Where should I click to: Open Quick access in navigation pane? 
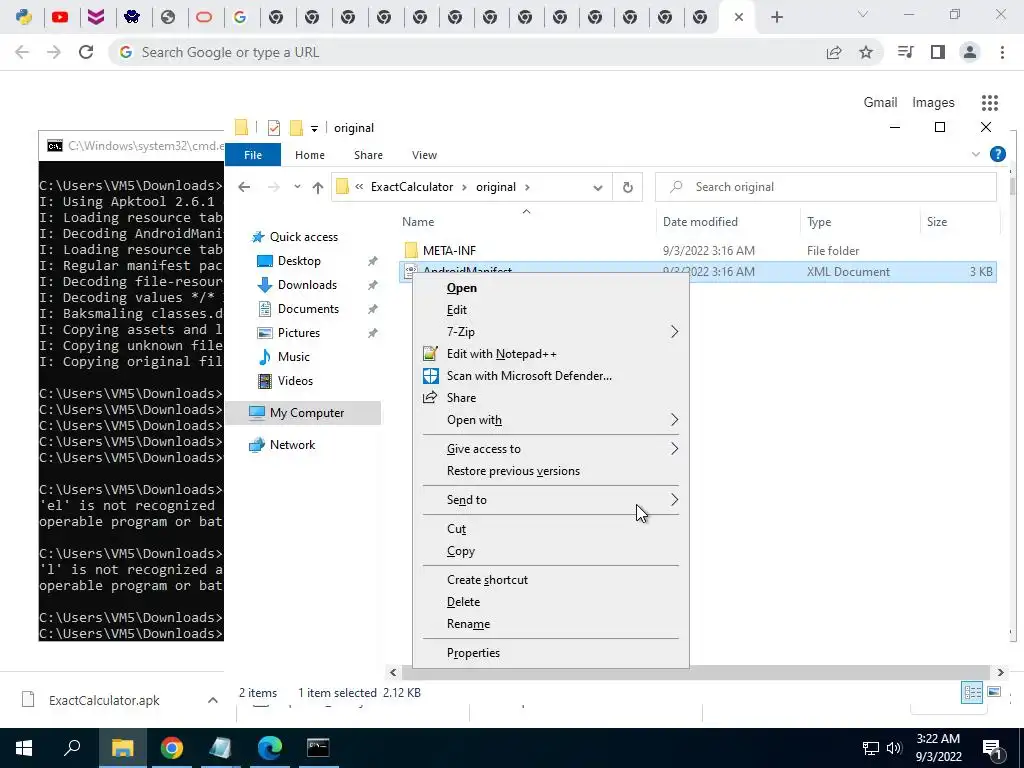(304, 236)
